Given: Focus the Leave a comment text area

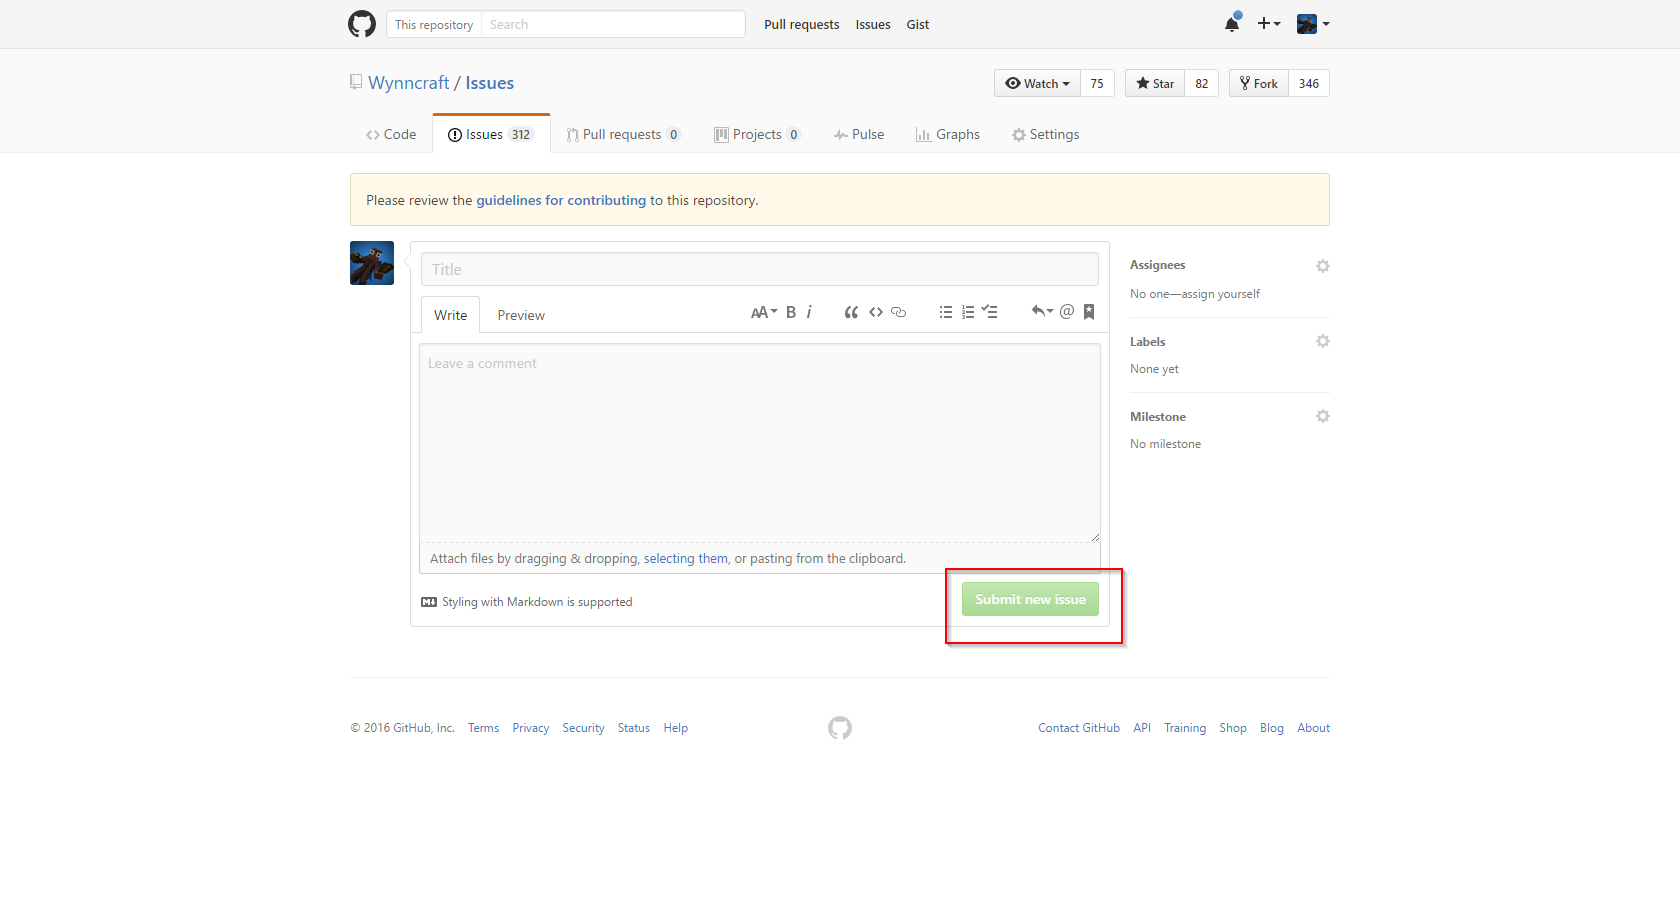Looking at the screenshot, I should [x=760, y=443].
